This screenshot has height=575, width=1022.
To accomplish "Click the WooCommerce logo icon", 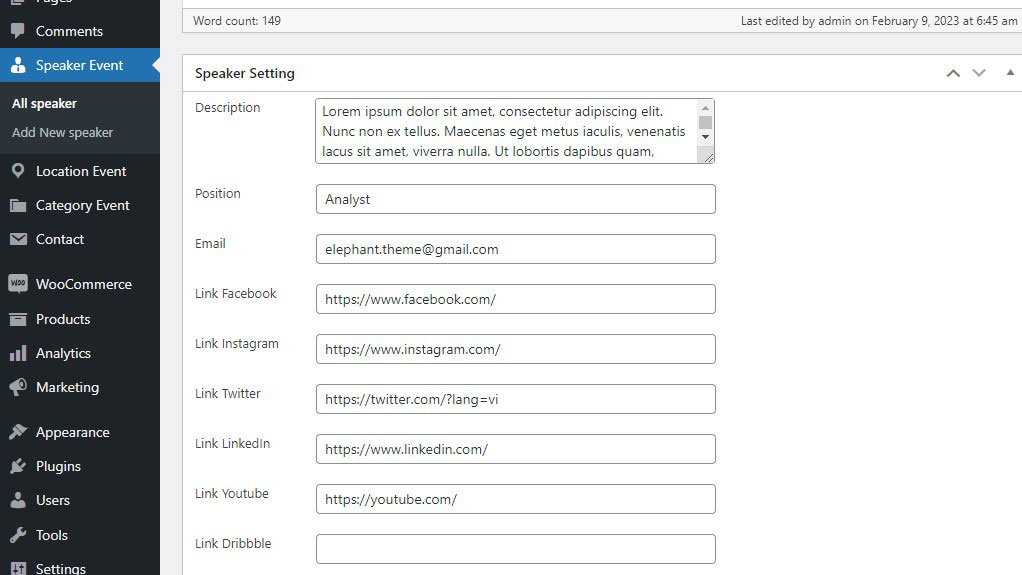I will click(x=18, y=284).
